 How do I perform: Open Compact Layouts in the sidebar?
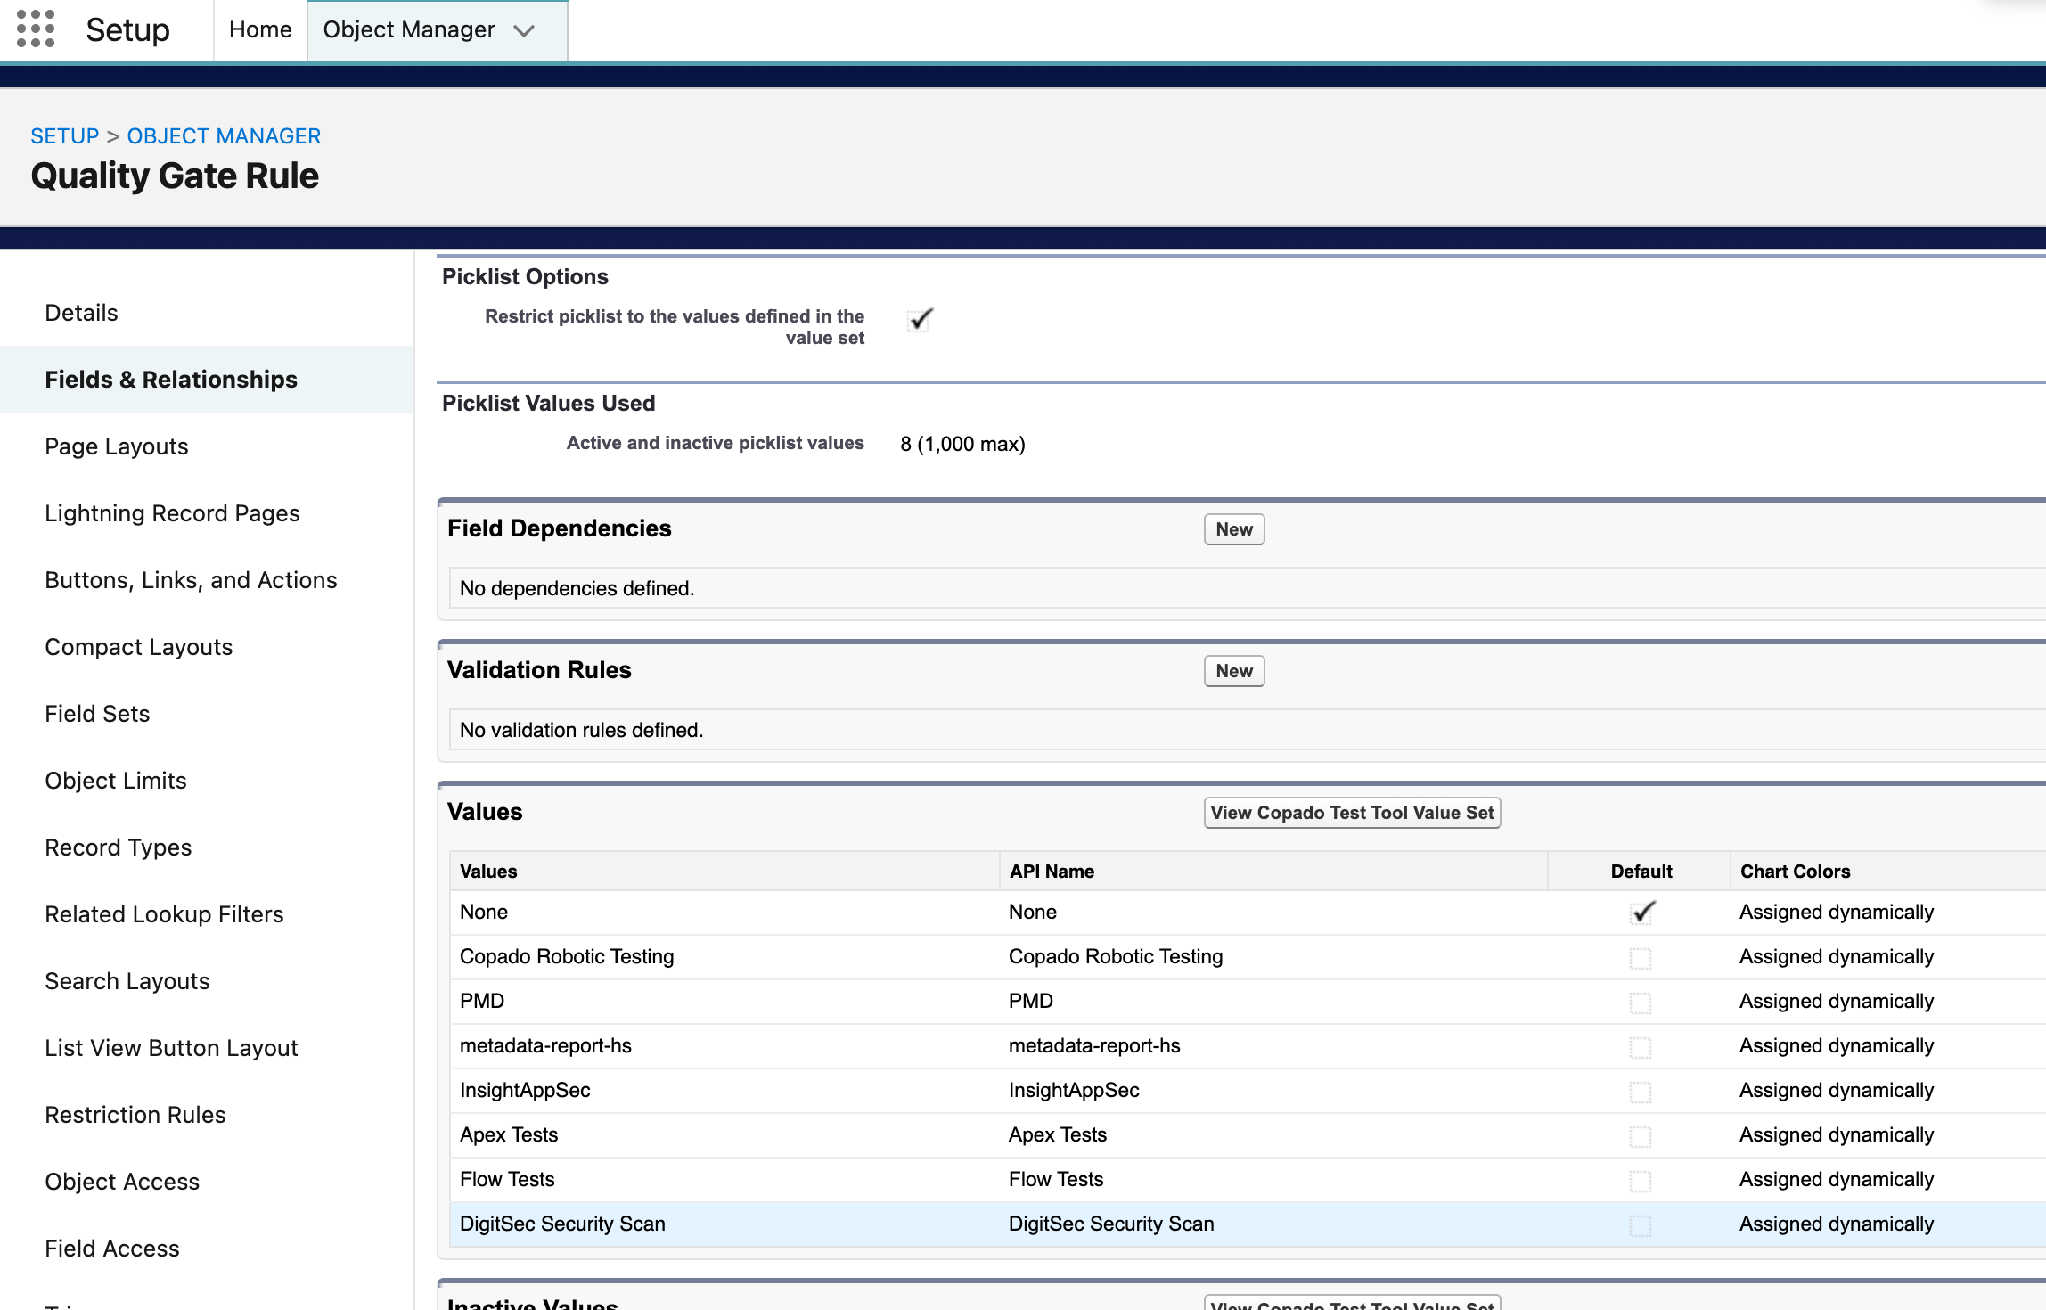138,647
